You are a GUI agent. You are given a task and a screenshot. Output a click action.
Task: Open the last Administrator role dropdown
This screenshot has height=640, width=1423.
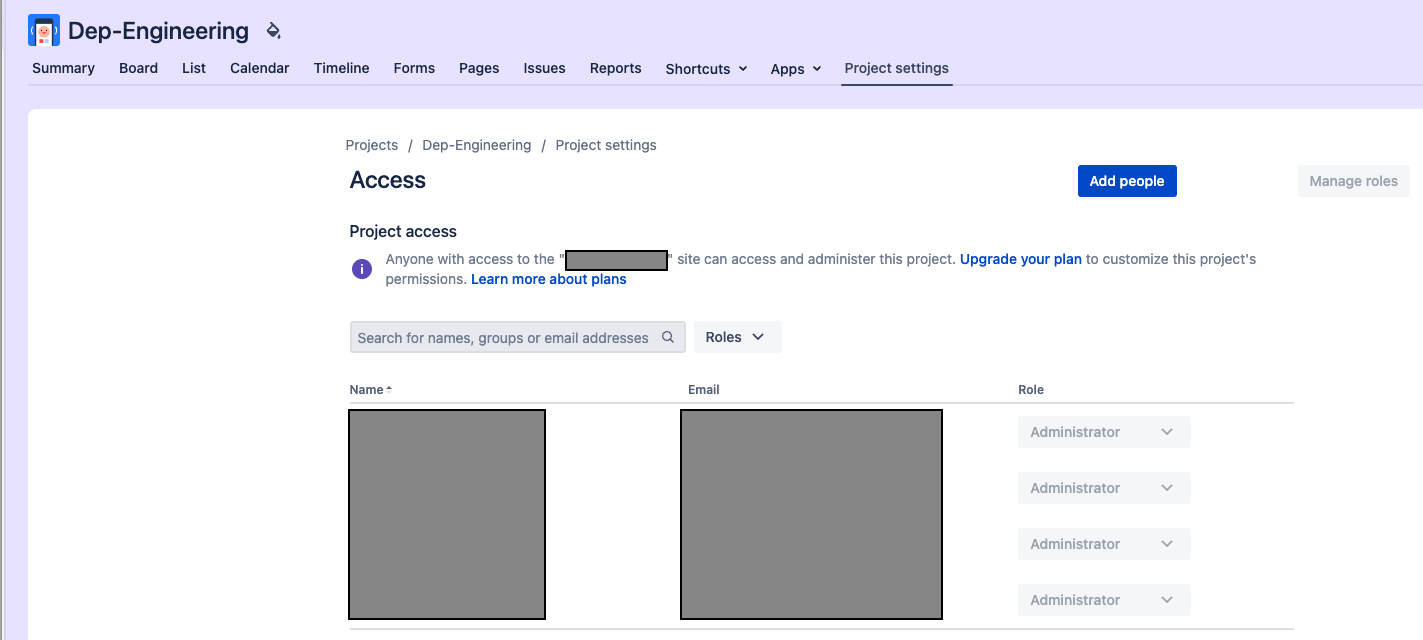click(x=1103, y=599)
